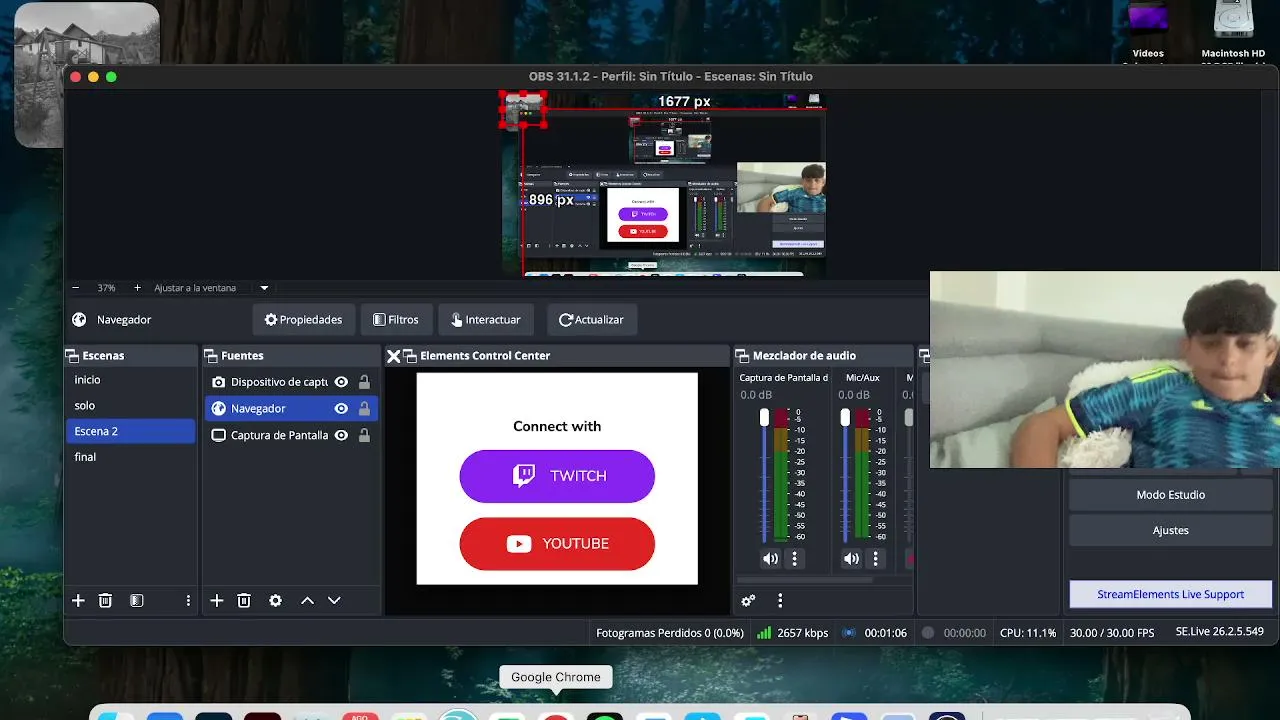Click Fotogramas Perdidos 0 (0.0%) status
Image resolution: width=1280 pixels, height=720 pixels.
pos(670,633)
